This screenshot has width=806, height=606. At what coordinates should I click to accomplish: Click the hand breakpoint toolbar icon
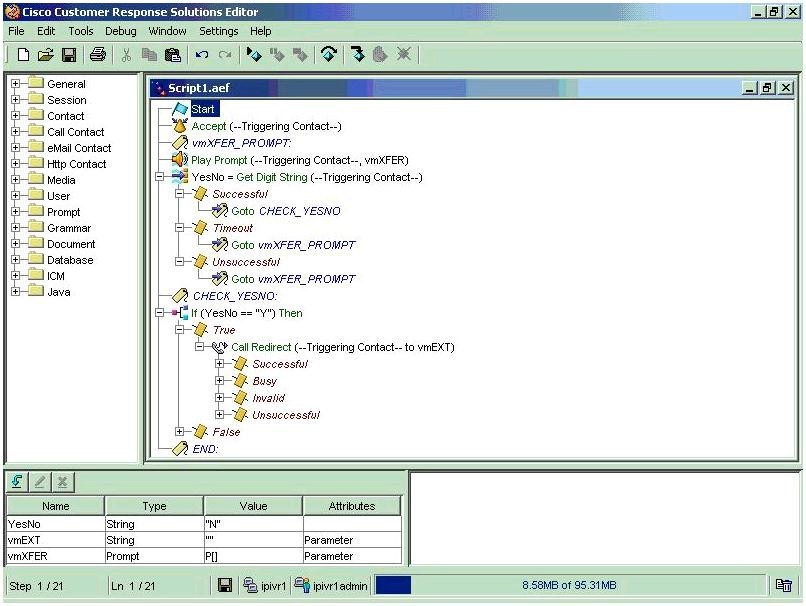click(x=380, y=54)
